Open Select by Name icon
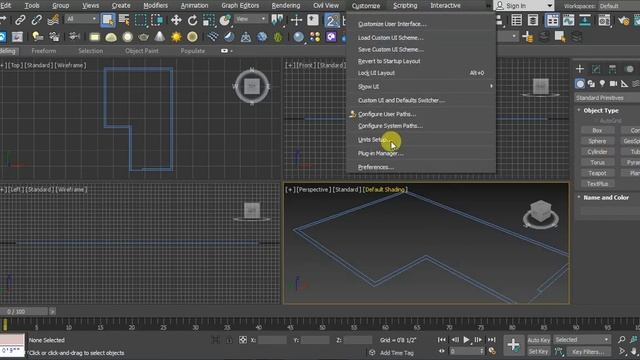 coord(124,20)
